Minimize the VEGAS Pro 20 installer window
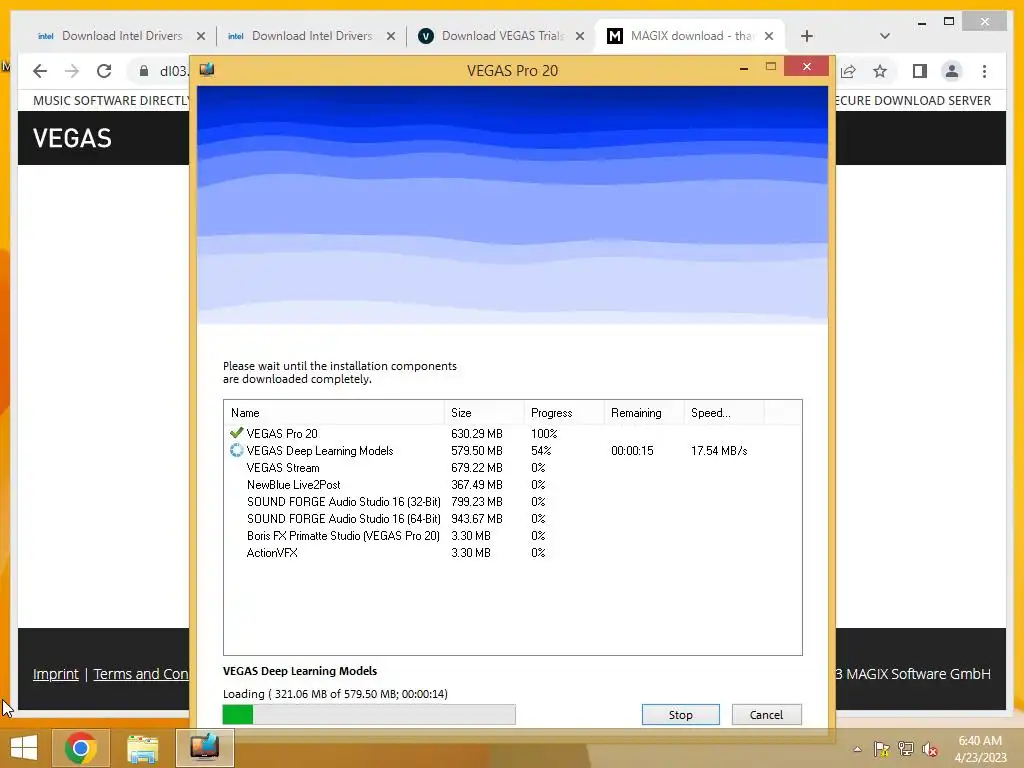 click(x=744, y=68)
